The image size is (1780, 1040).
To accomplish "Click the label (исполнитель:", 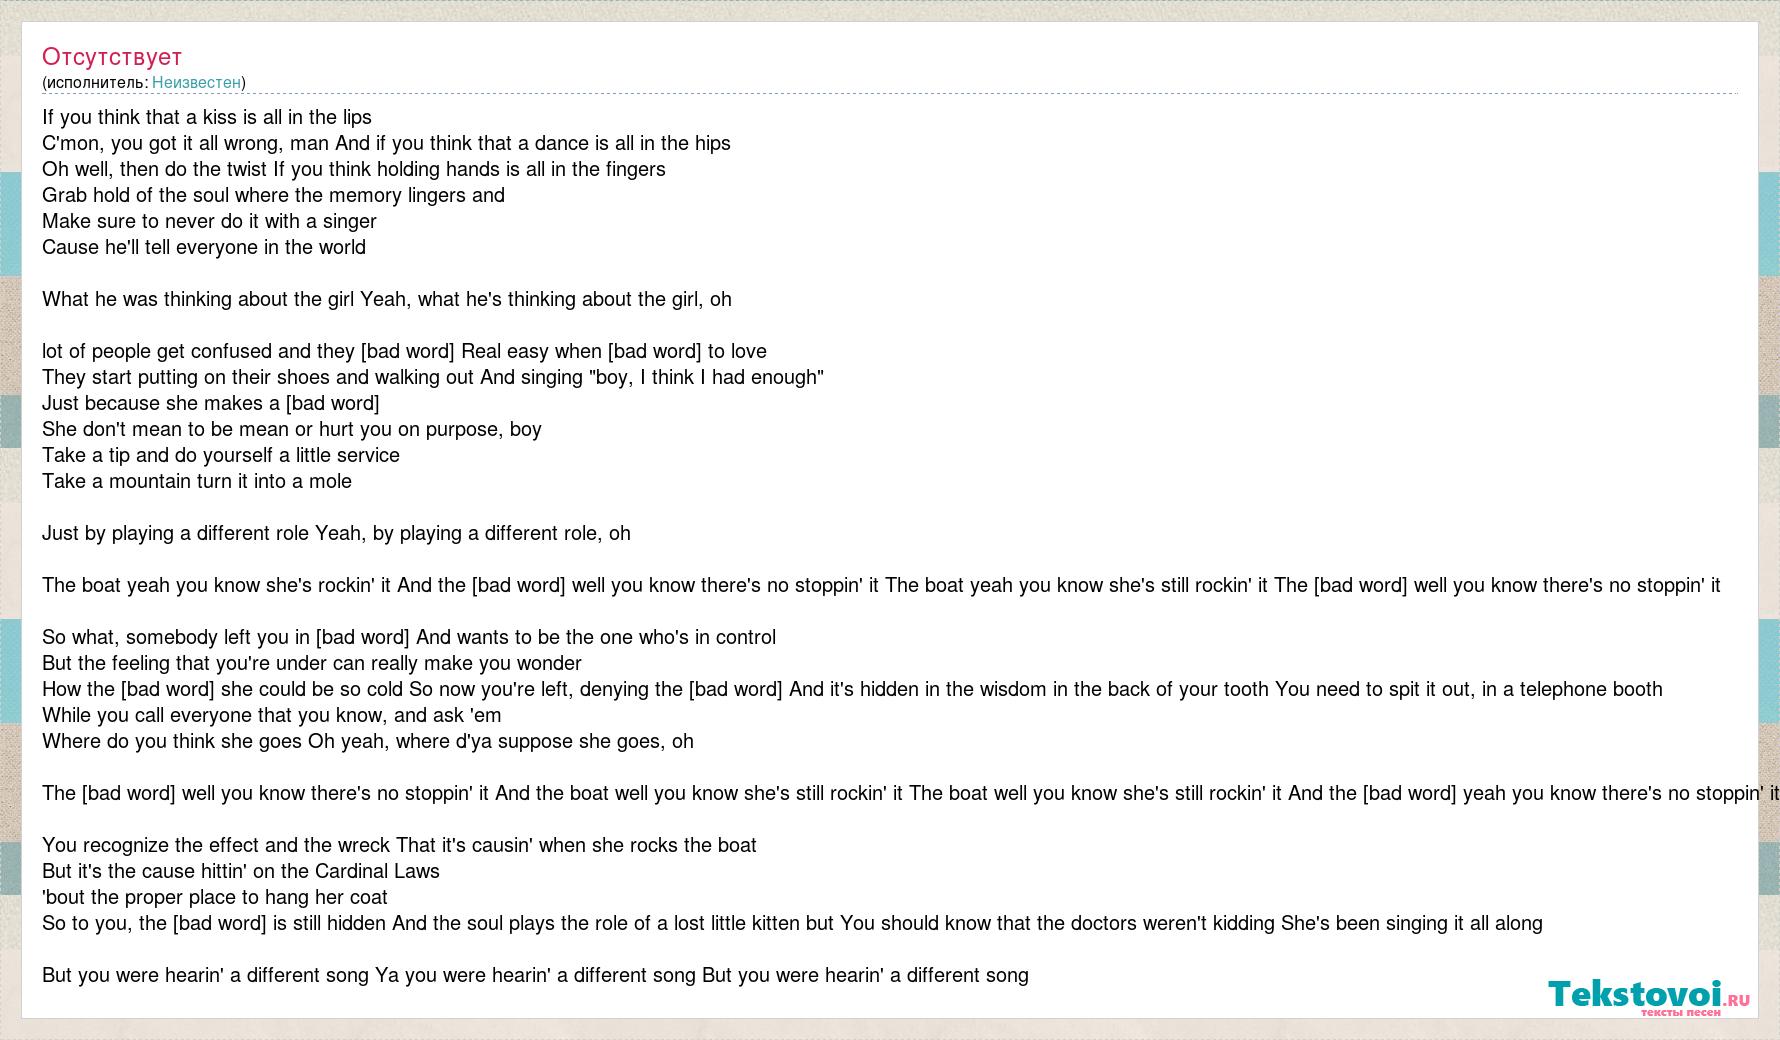I will click(95, 82).
